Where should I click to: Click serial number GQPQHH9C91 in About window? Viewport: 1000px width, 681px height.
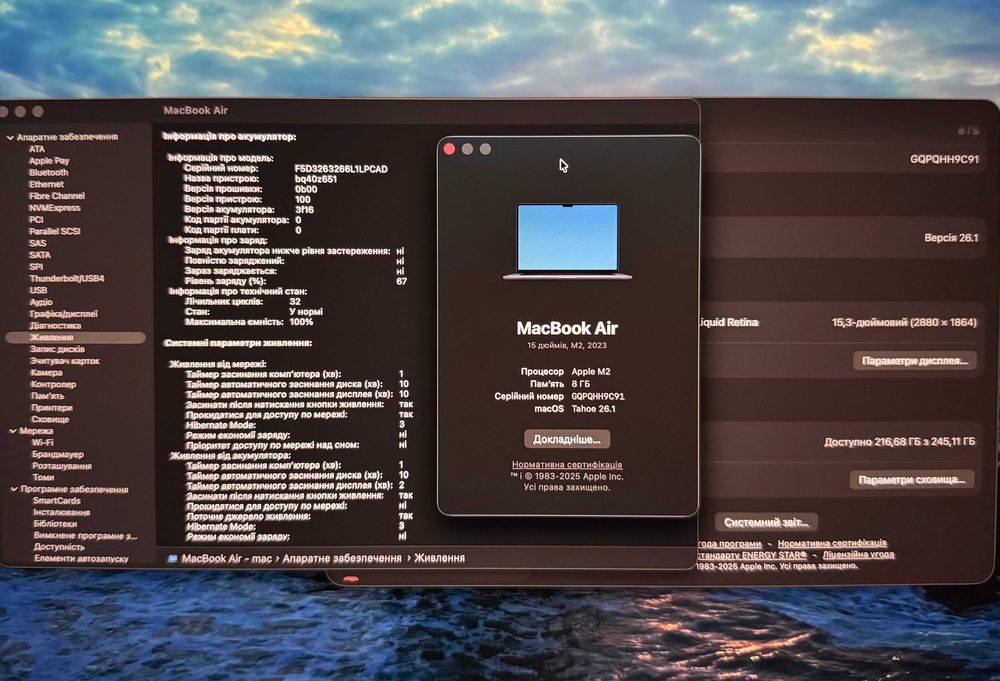(x=598, y=396)
